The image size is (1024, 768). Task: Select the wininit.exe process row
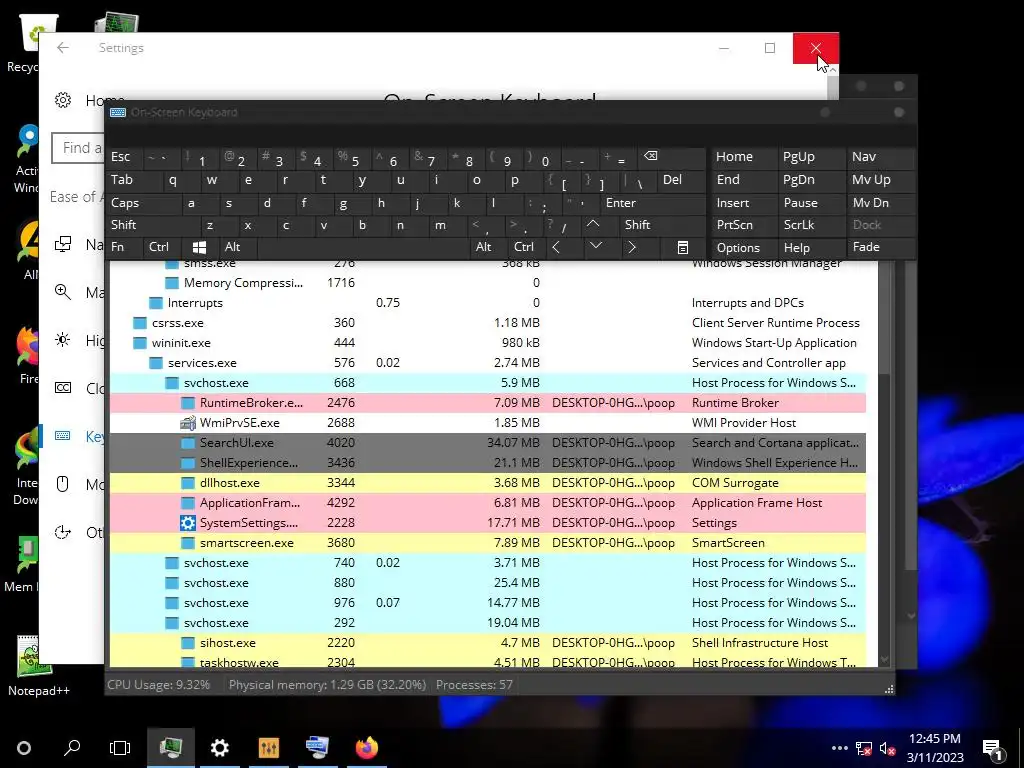[488, 343]
